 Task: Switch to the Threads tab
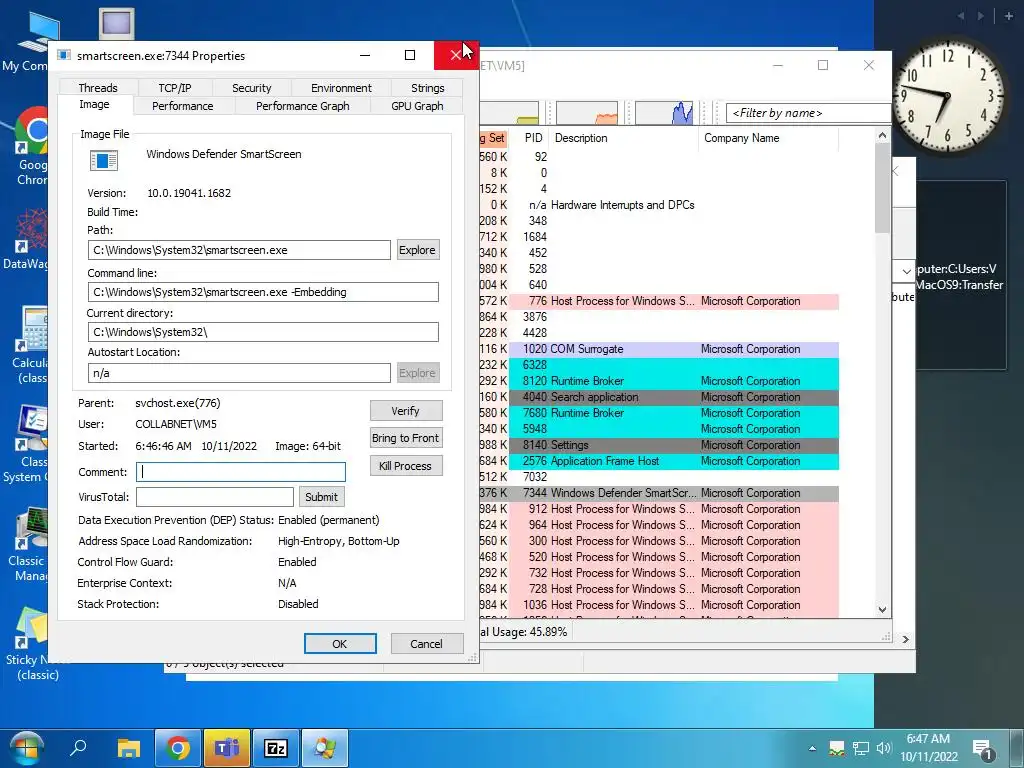[x=98, y=88]
